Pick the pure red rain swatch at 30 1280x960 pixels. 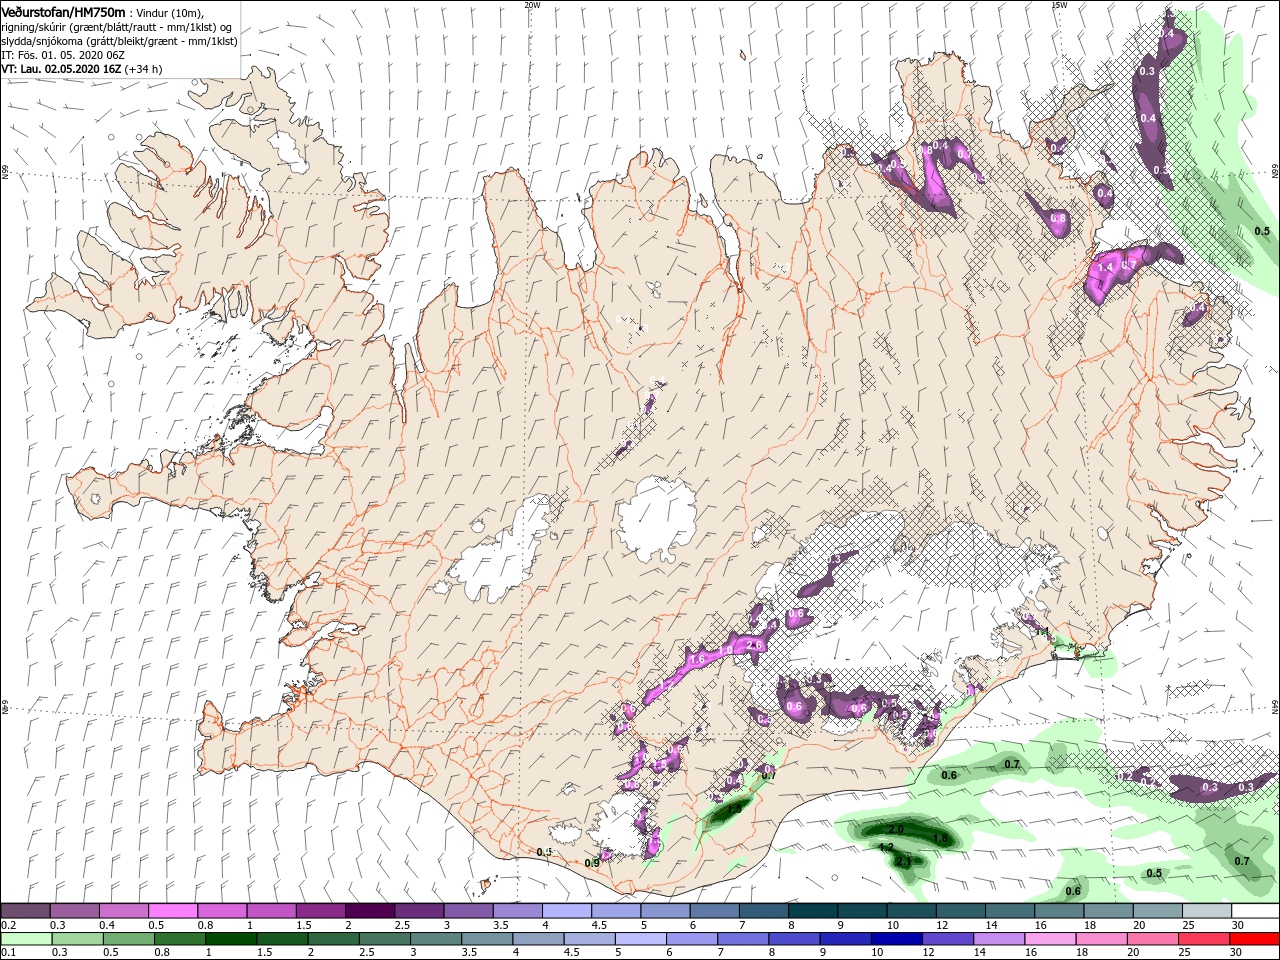pos(1253,938)
